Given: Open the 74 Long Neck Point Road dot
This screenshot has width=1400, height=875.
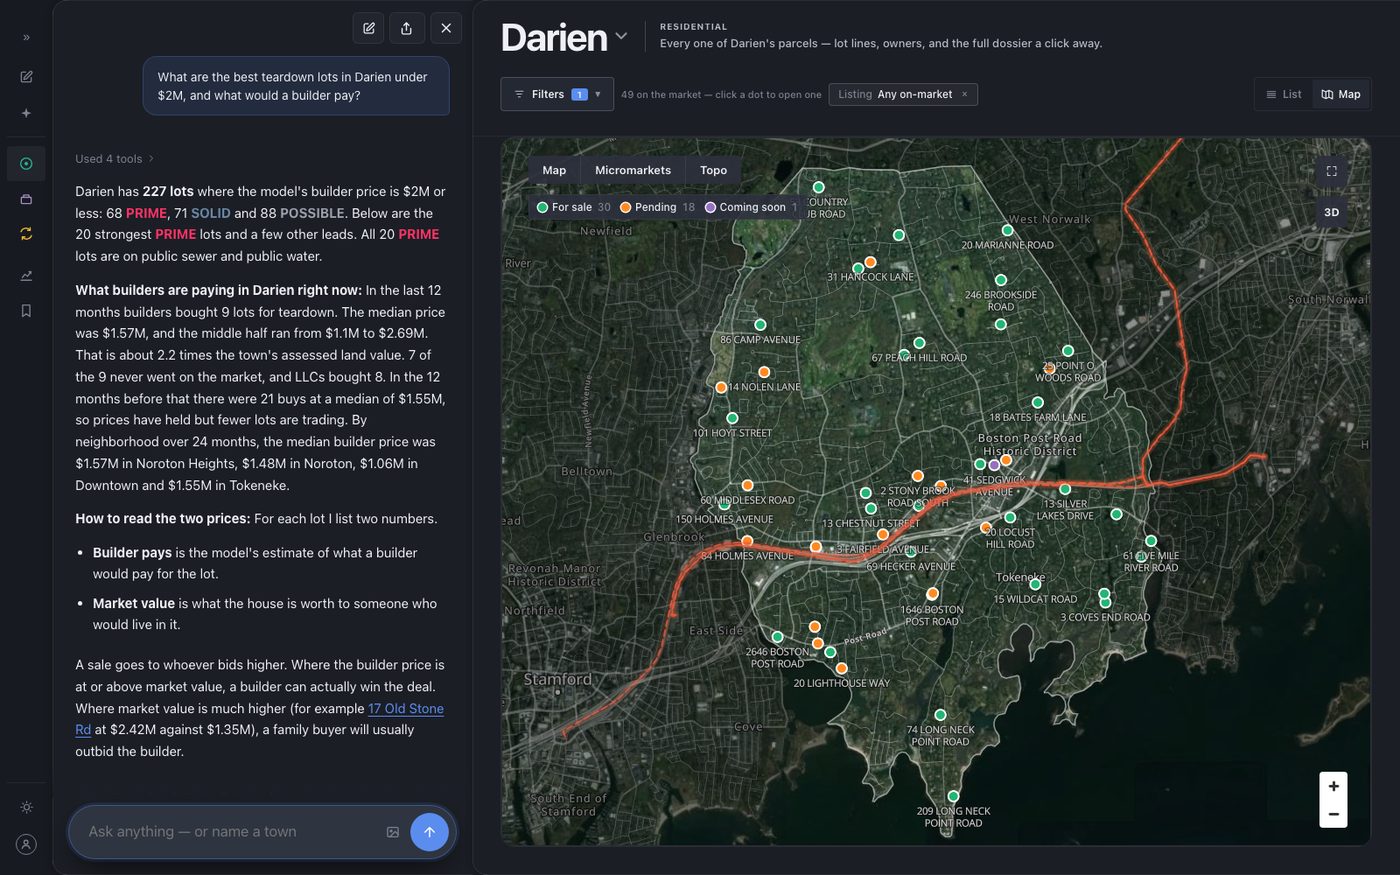Looking at the screenshot, I should point(940,715).
